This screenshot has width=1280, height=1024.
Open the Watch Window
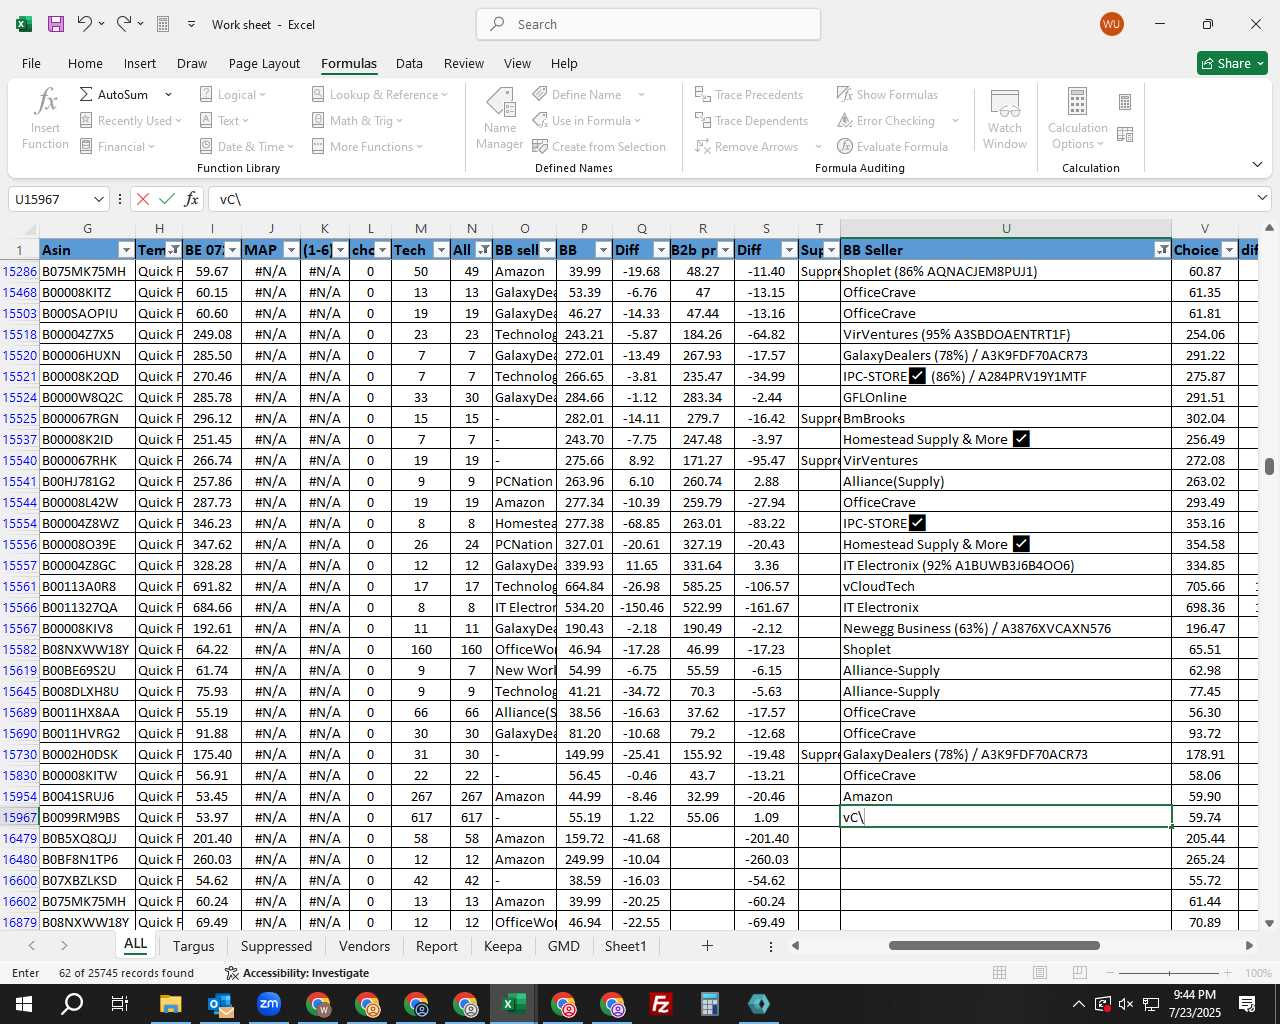(x=1005, y=119)
